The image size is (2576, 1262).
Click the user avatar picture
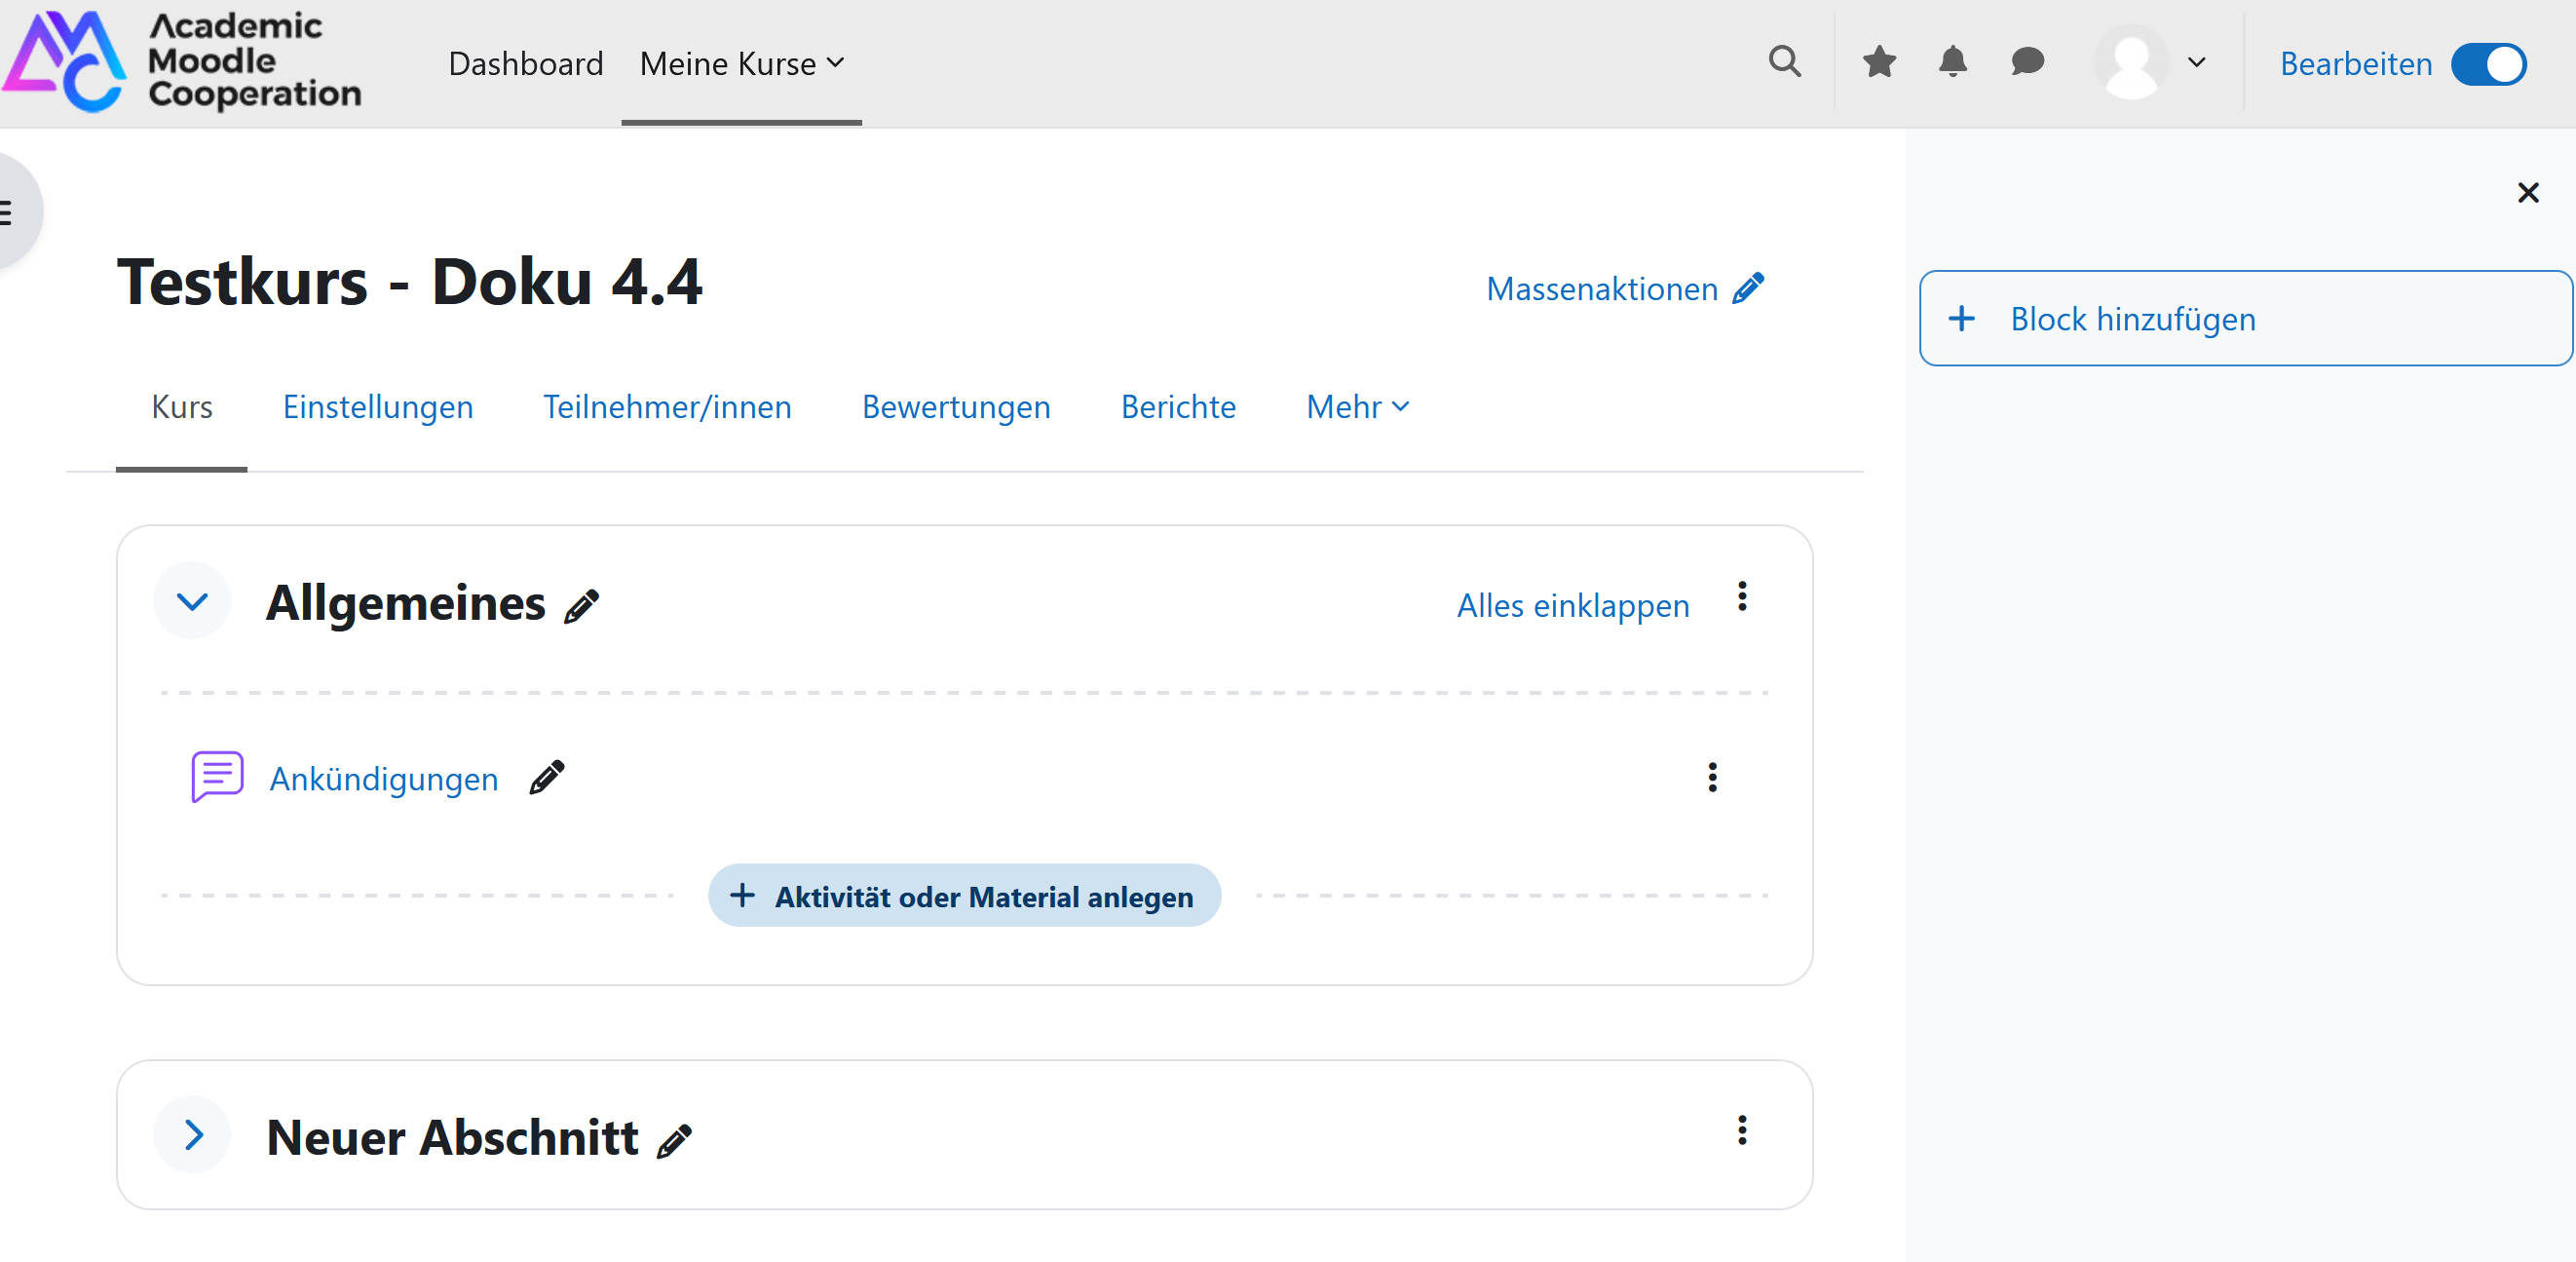(x=2131, y=62)
